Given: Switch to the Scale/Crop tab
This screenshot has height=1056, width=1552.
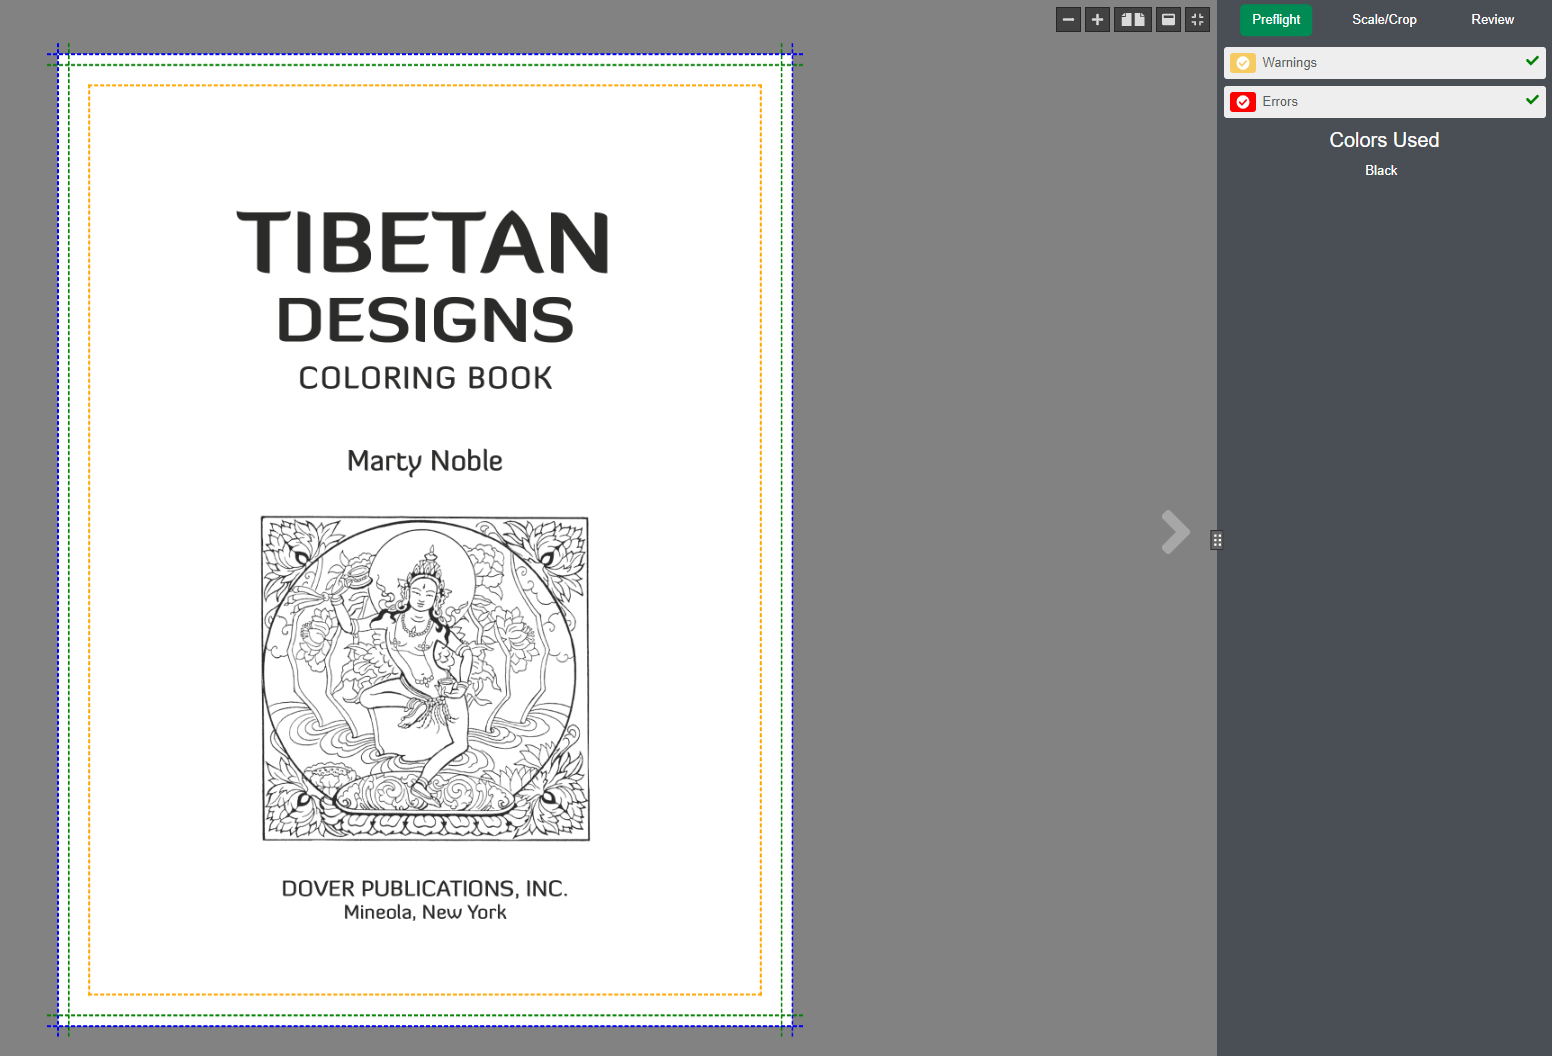Looking at the screenshot, I should click(x=1384, y=20).
